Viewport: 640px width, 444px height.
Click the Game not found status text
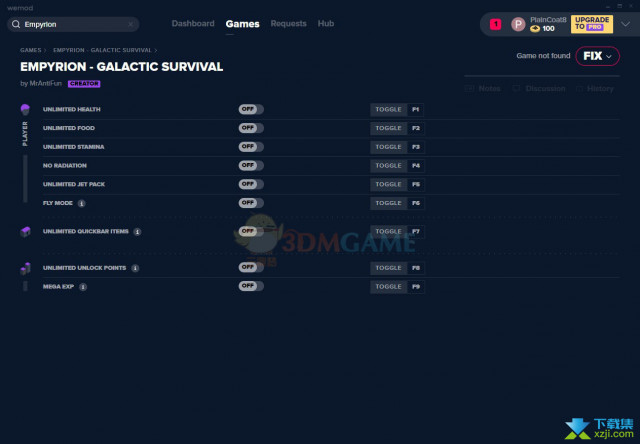[543, 56]
